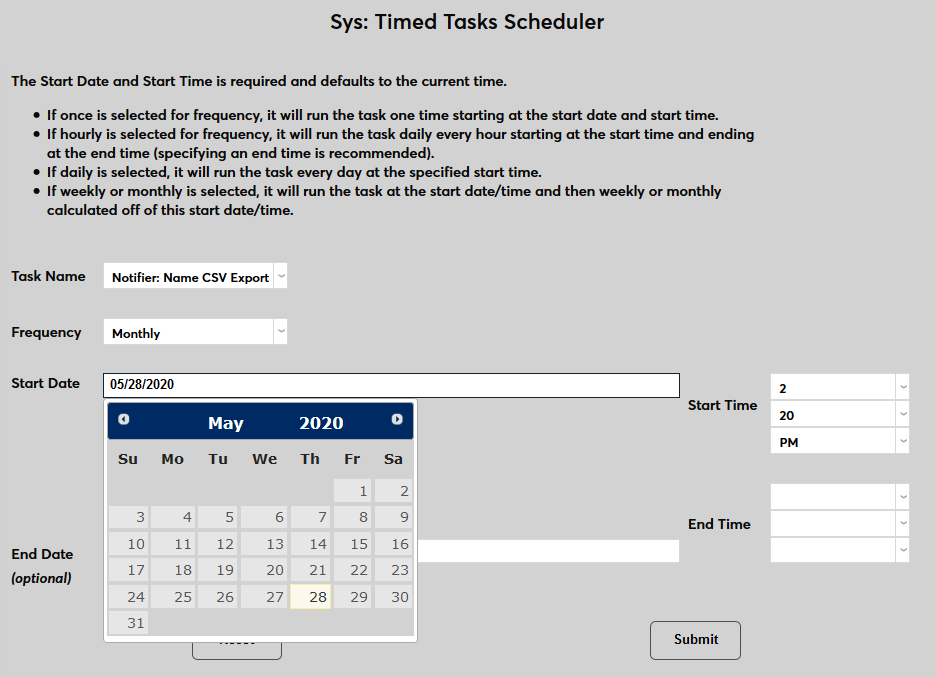Set start date to May 23
This screenshot has width=936, height=677.
[x=393, y=570]
